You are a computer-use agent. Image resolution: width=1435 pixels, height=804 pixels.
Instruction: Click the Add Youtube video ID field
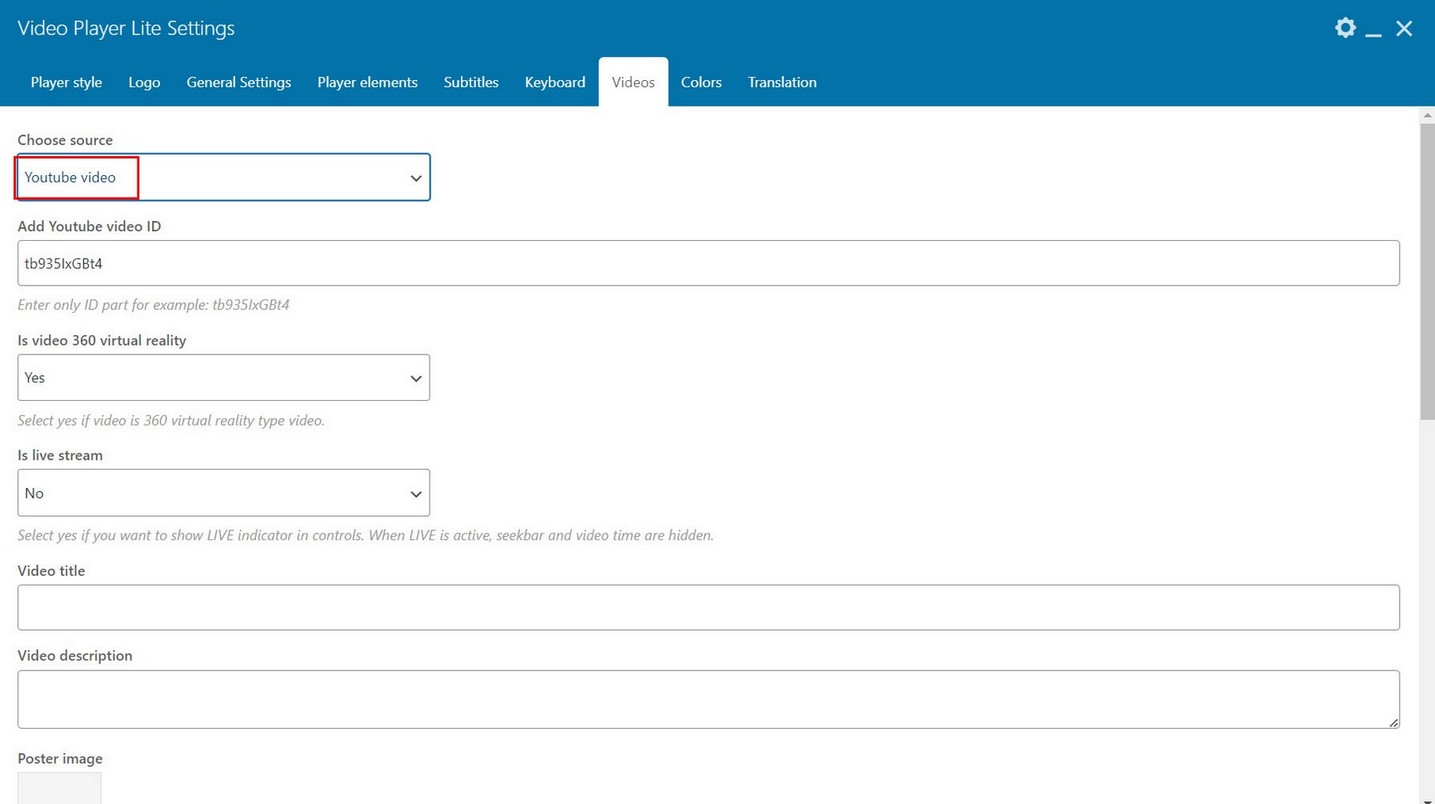708,263
